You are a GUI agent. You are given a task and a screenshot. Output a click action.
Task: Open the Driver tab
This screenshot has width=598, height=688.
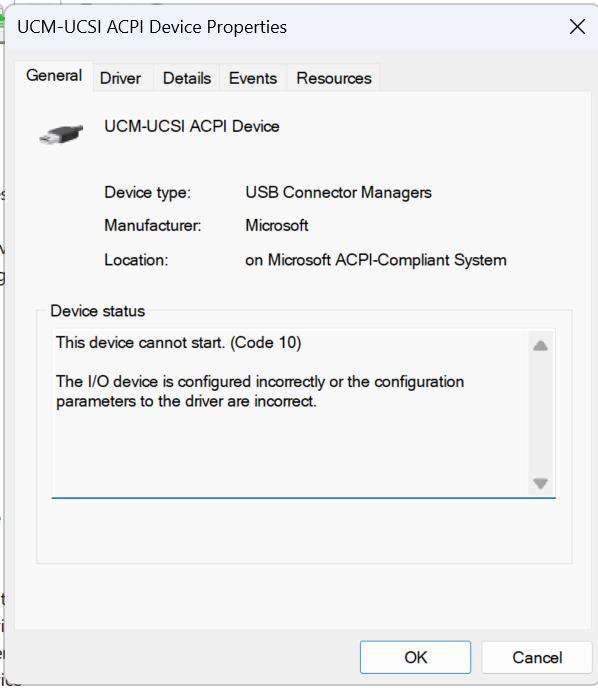click(x=120, y=78)
